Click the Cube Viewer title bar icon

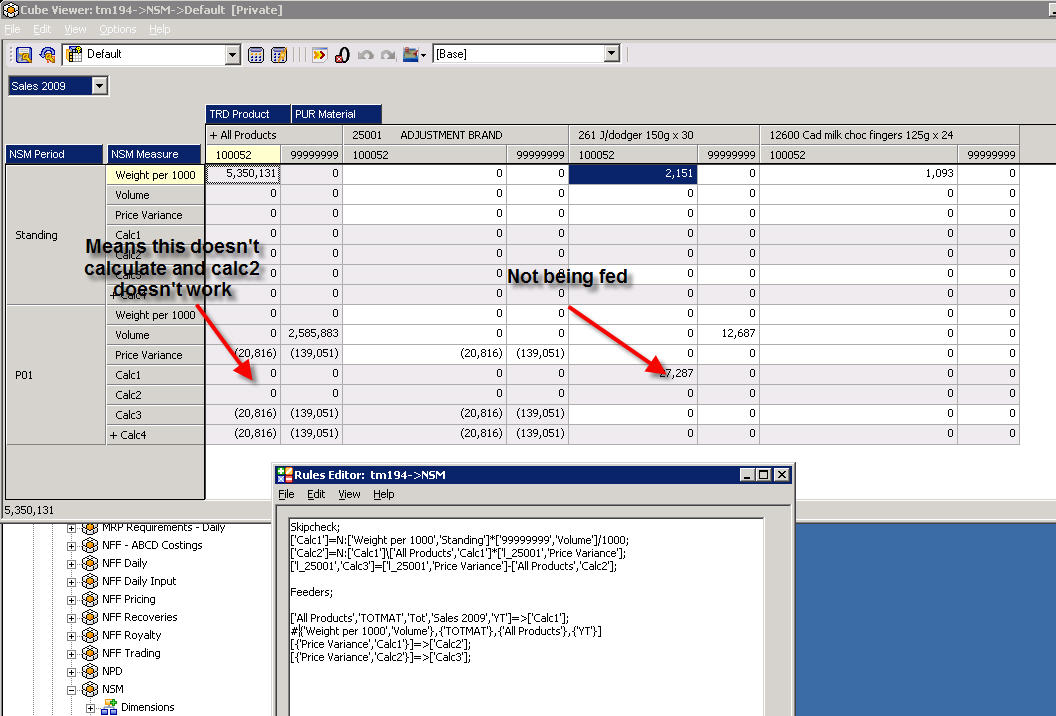point(10,9)
